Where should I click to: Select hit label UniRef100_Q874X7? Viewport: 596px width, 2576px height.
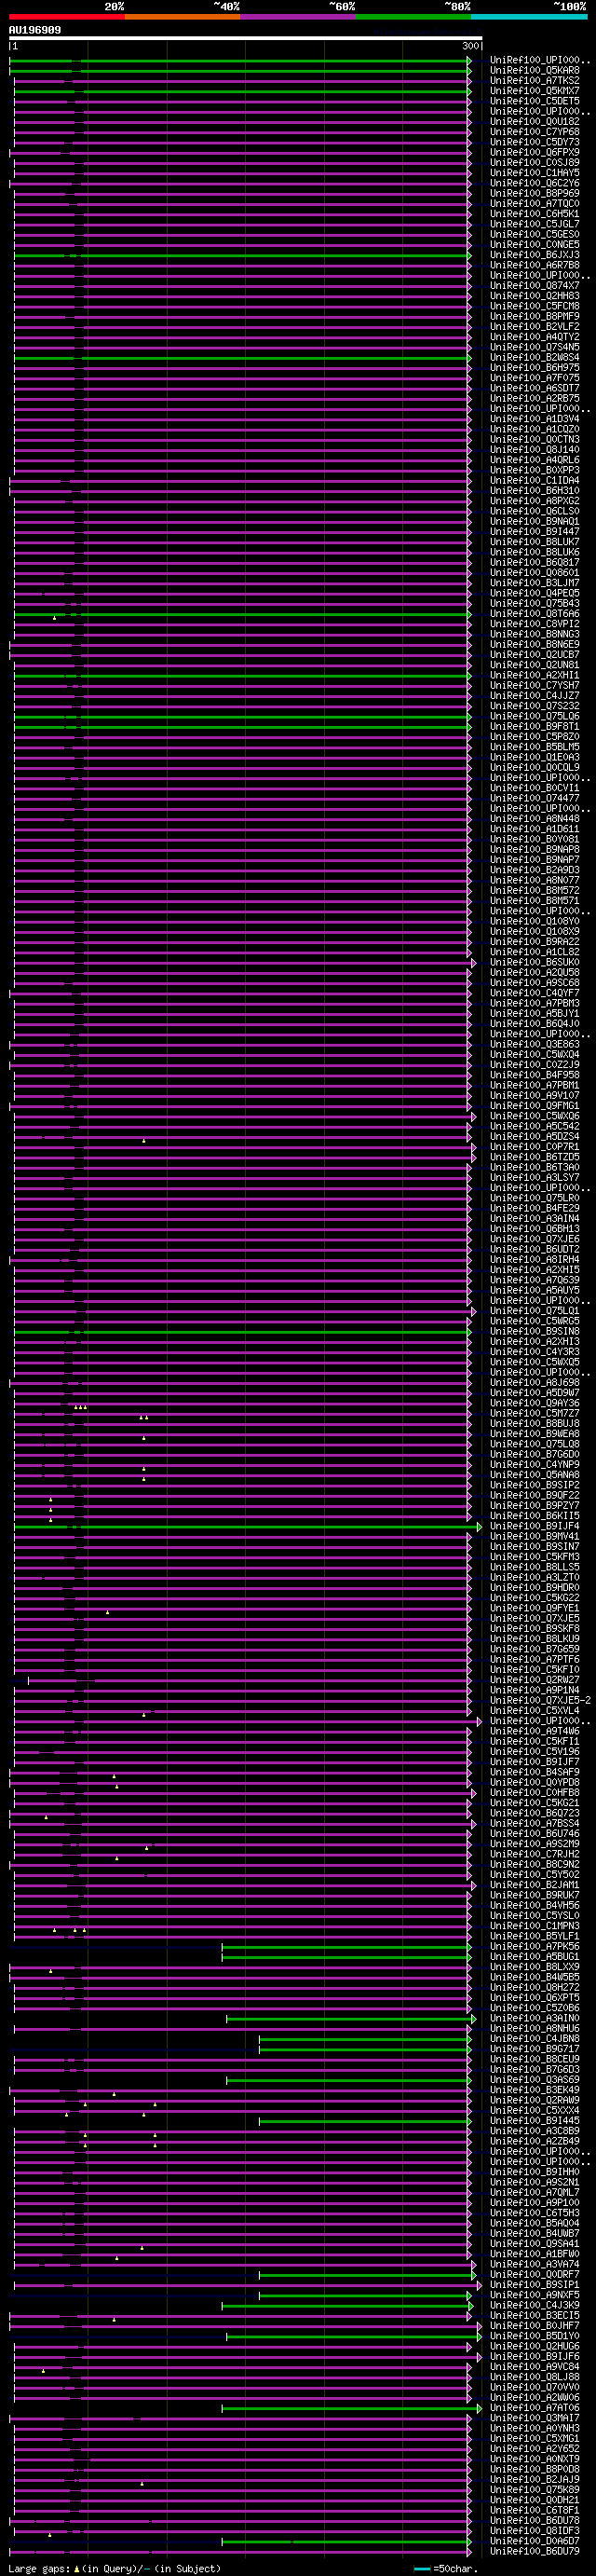(x=535, y=286)
